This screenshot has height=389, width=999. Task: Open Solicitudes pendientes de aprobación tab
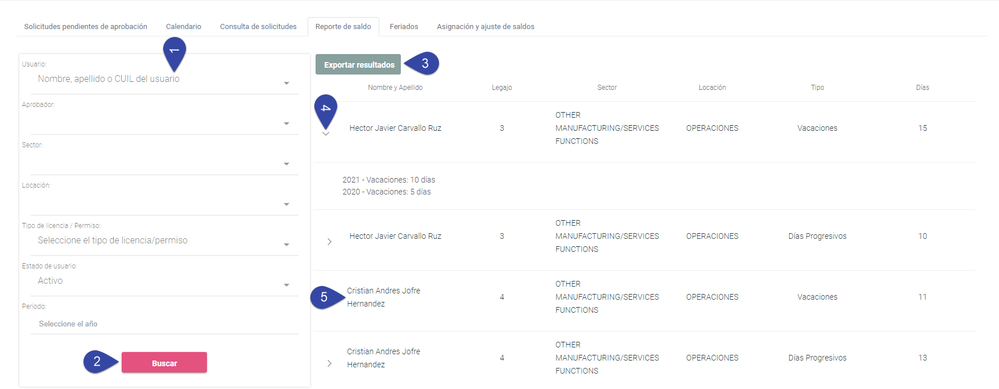click(85, 27)
